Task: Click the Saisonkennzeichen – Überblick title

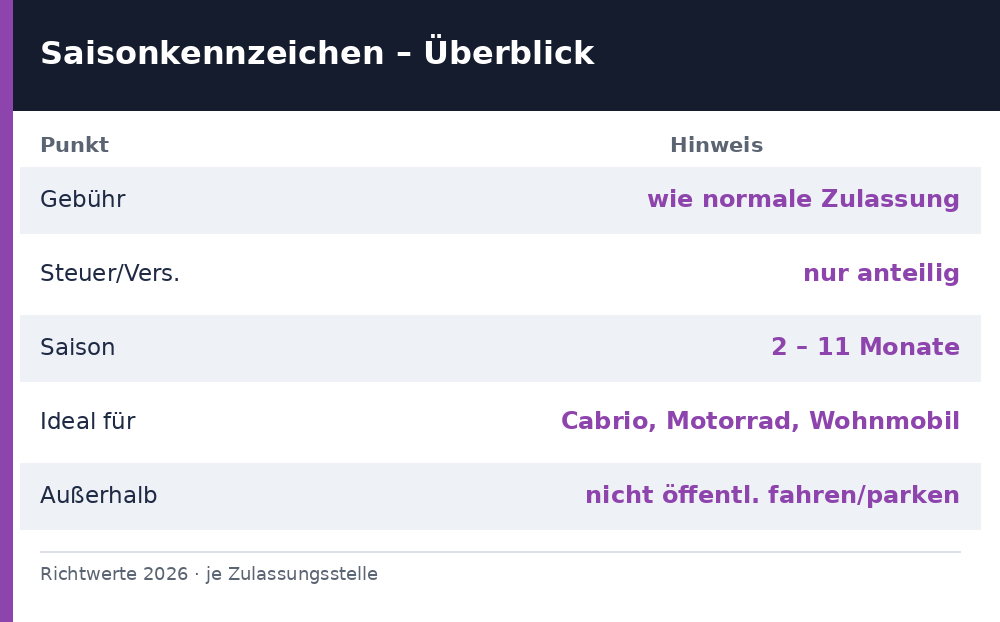Action: 317,52
